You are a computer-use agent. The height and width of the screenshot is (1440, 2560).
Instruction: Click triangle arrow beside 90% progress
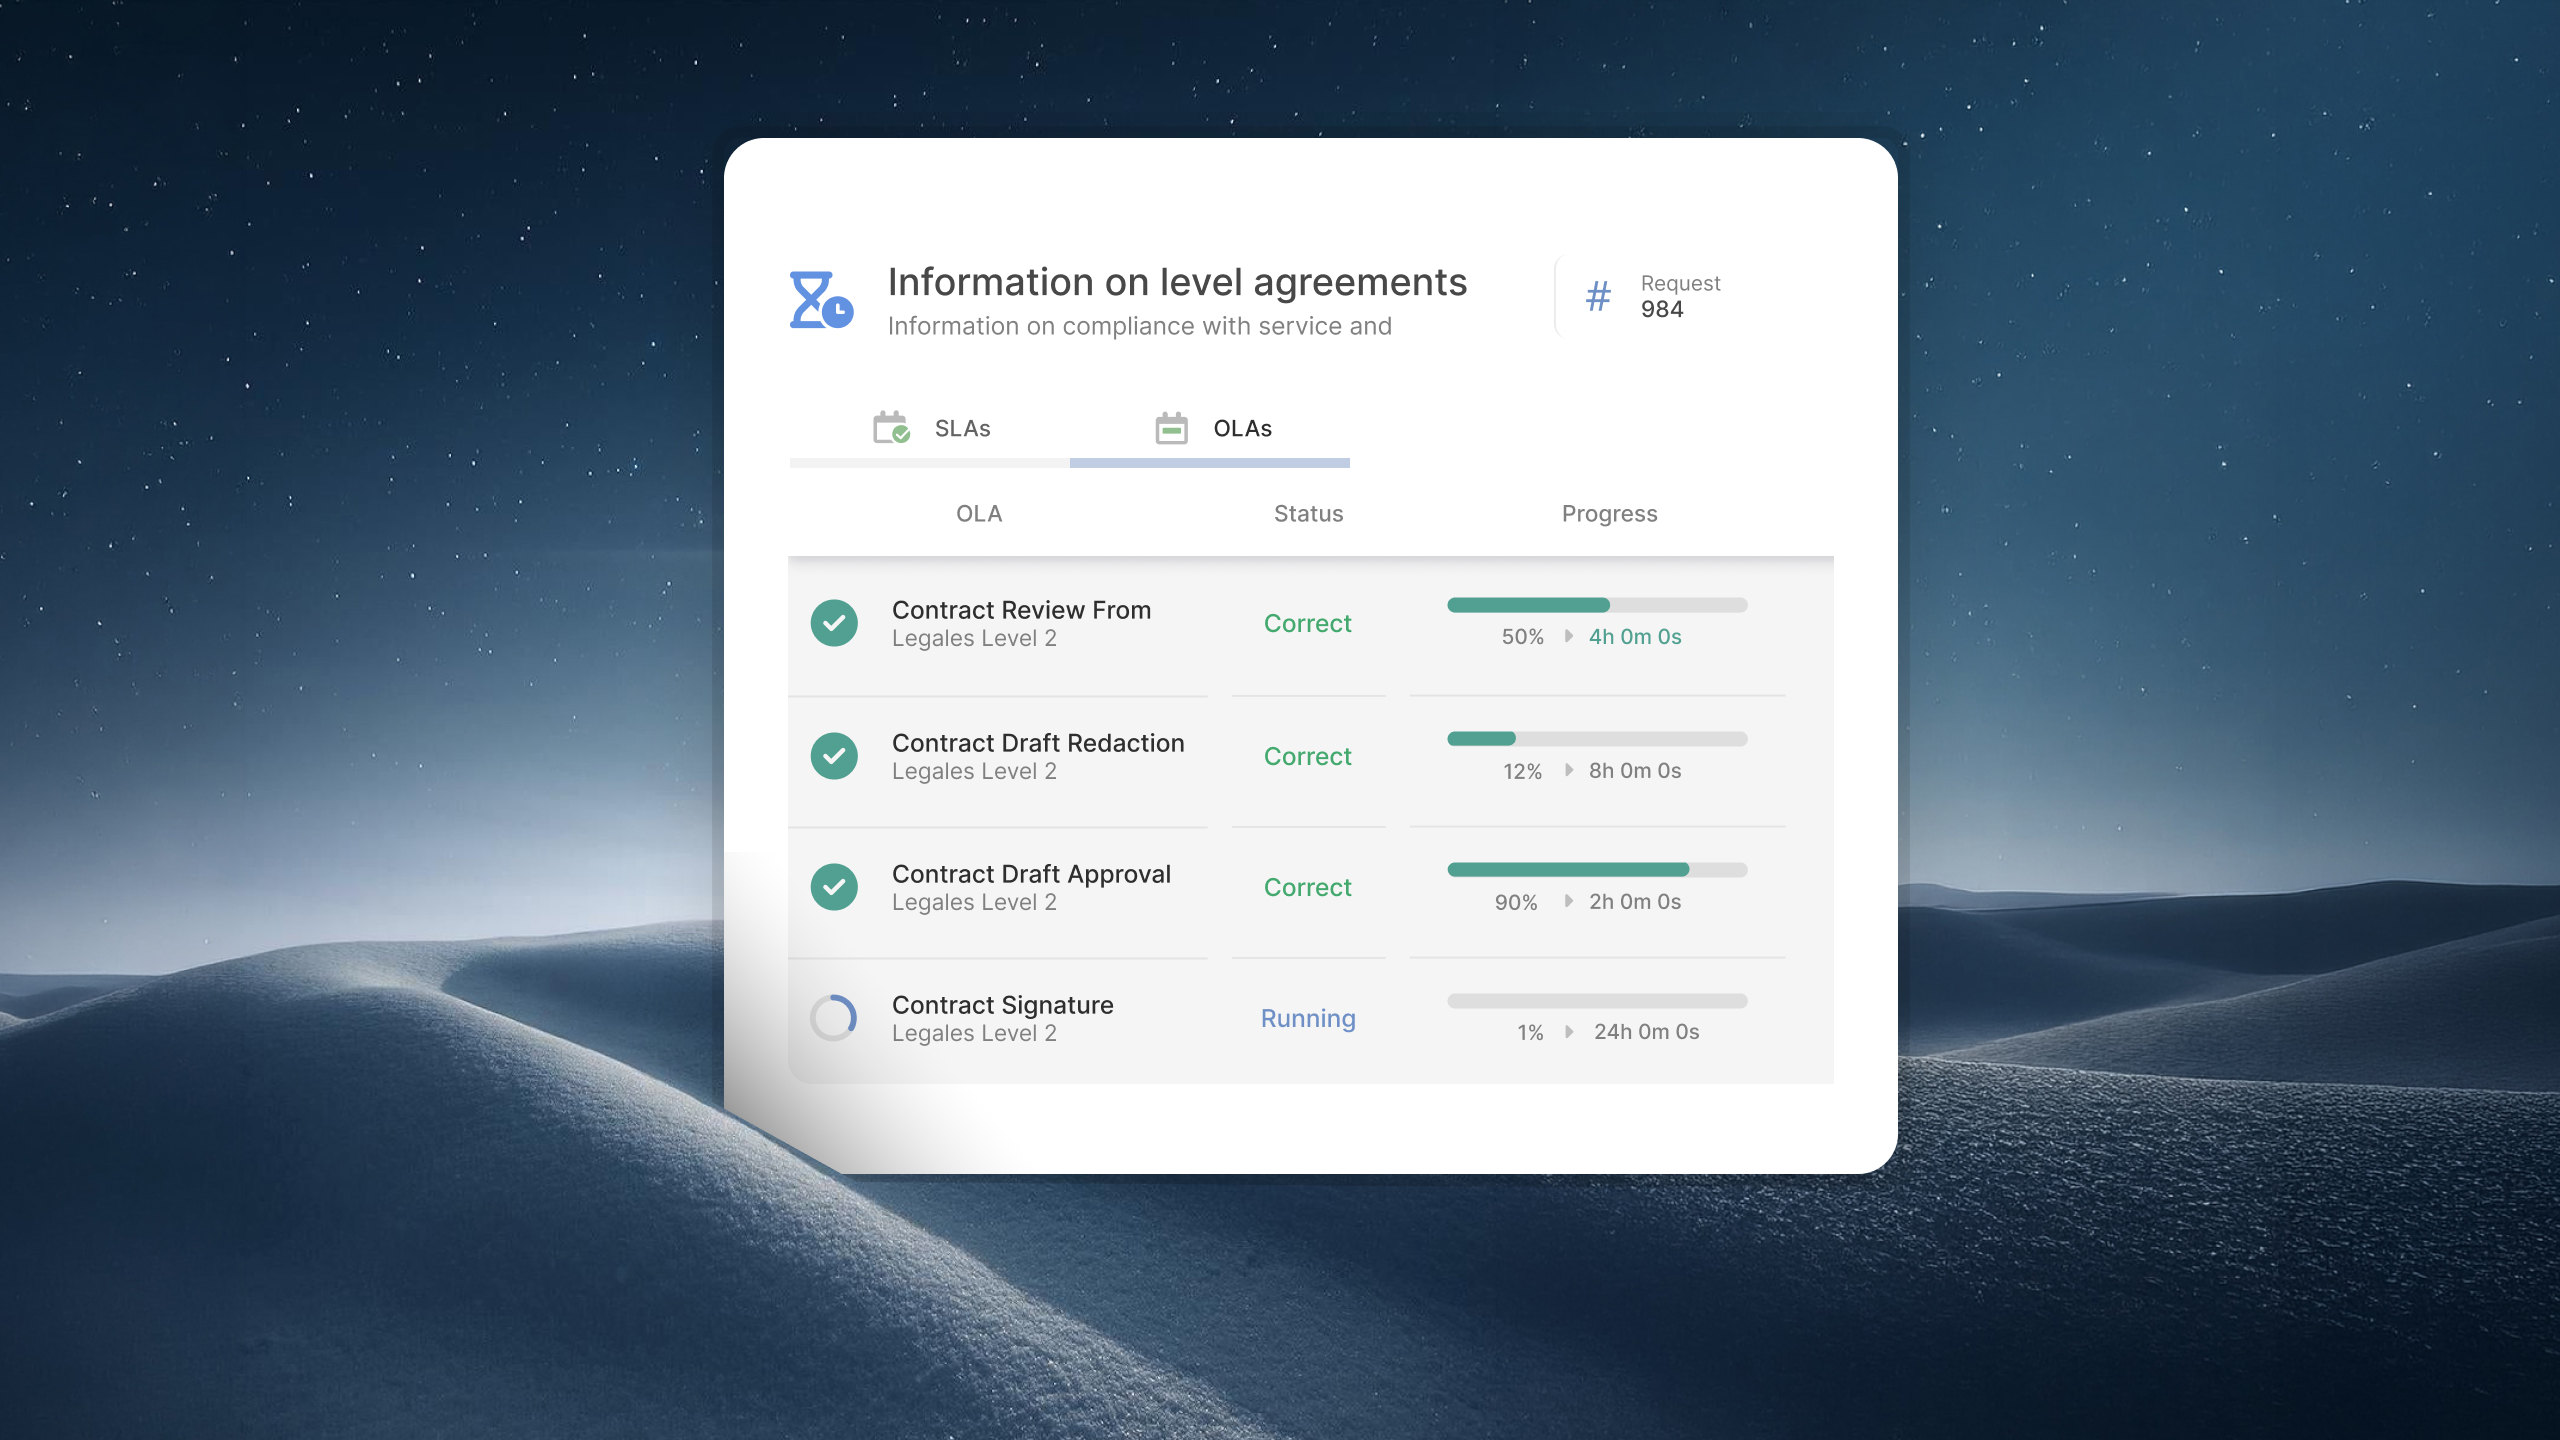pyautogui.click(x=1569, y=901)
